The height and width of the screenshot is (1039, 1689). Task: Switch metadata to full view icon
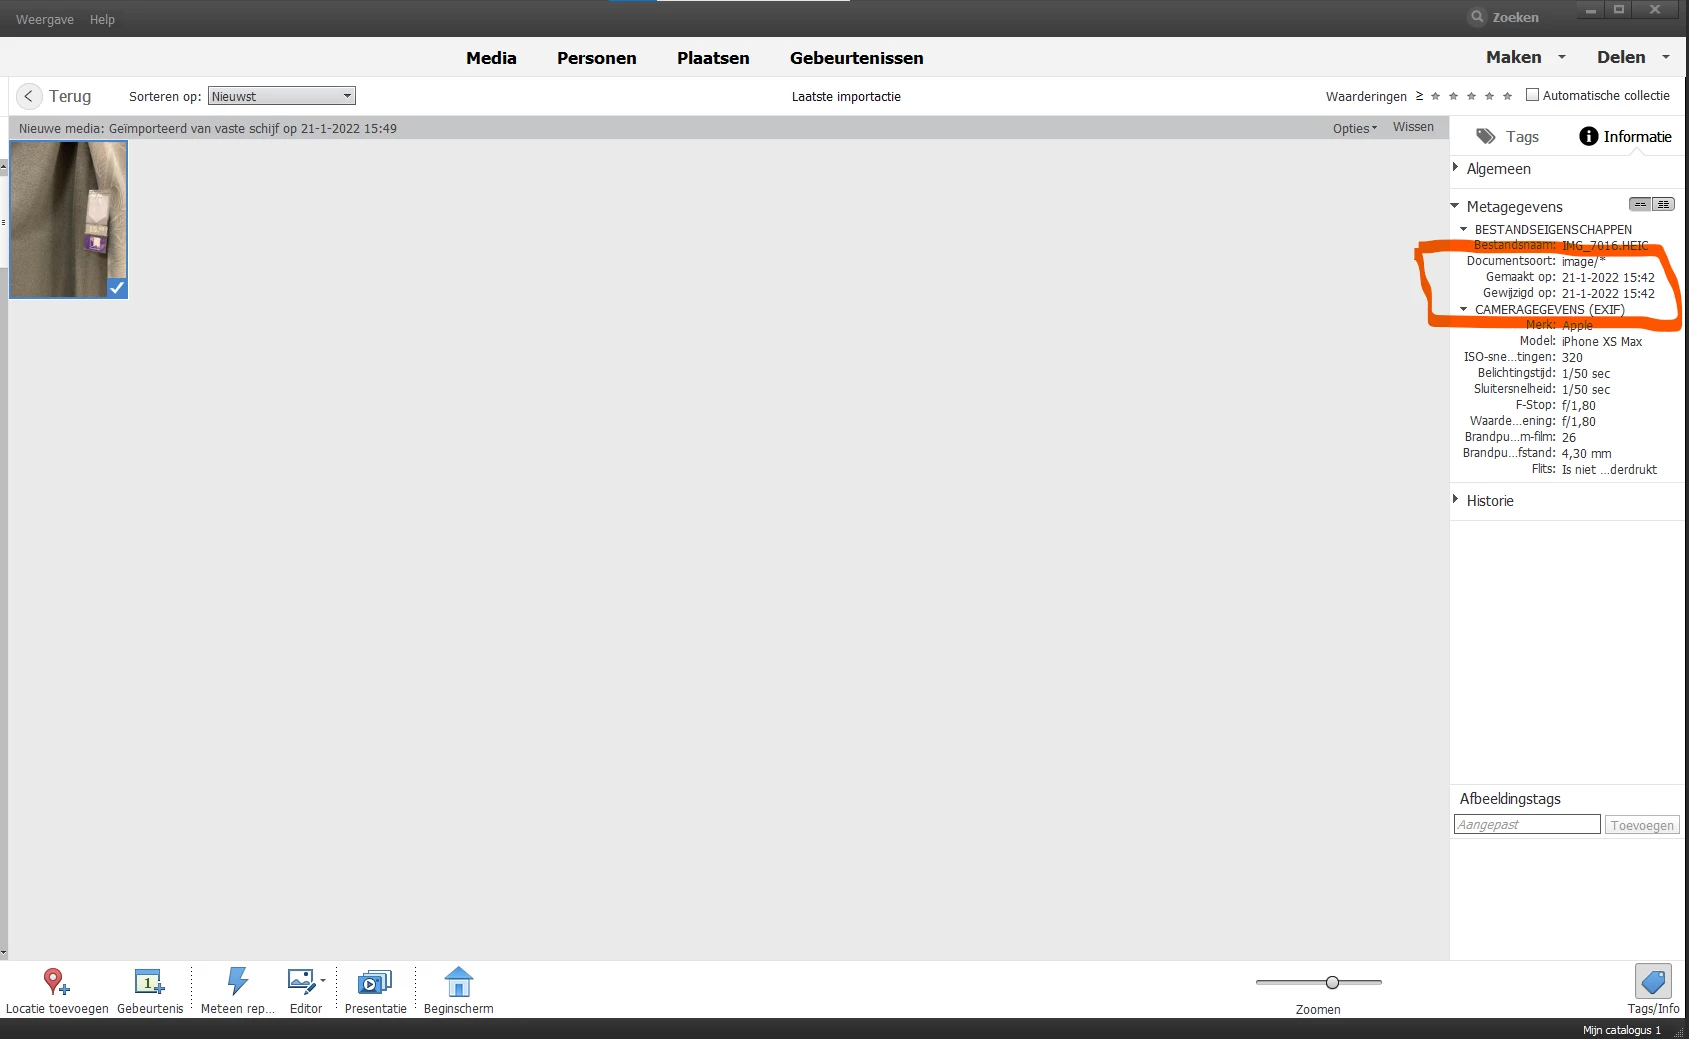pyautogui.click(x=1663, y=204)
